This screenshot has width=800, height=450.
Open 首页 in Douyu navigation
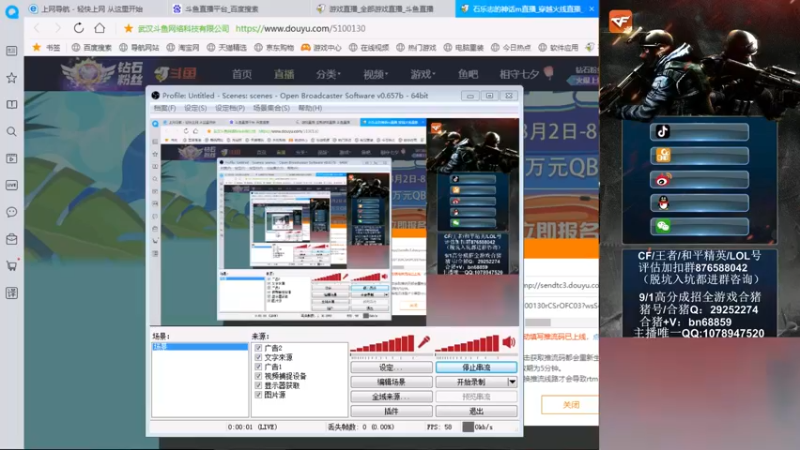(x=242, y=74)
